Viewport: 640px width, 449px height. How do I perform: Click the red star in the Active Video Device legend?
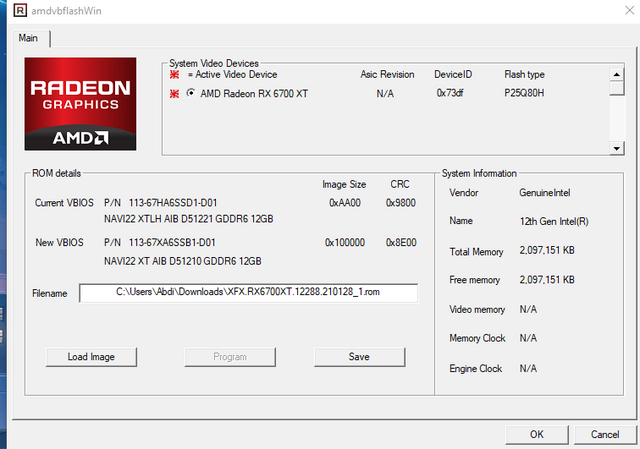(174, 74)
